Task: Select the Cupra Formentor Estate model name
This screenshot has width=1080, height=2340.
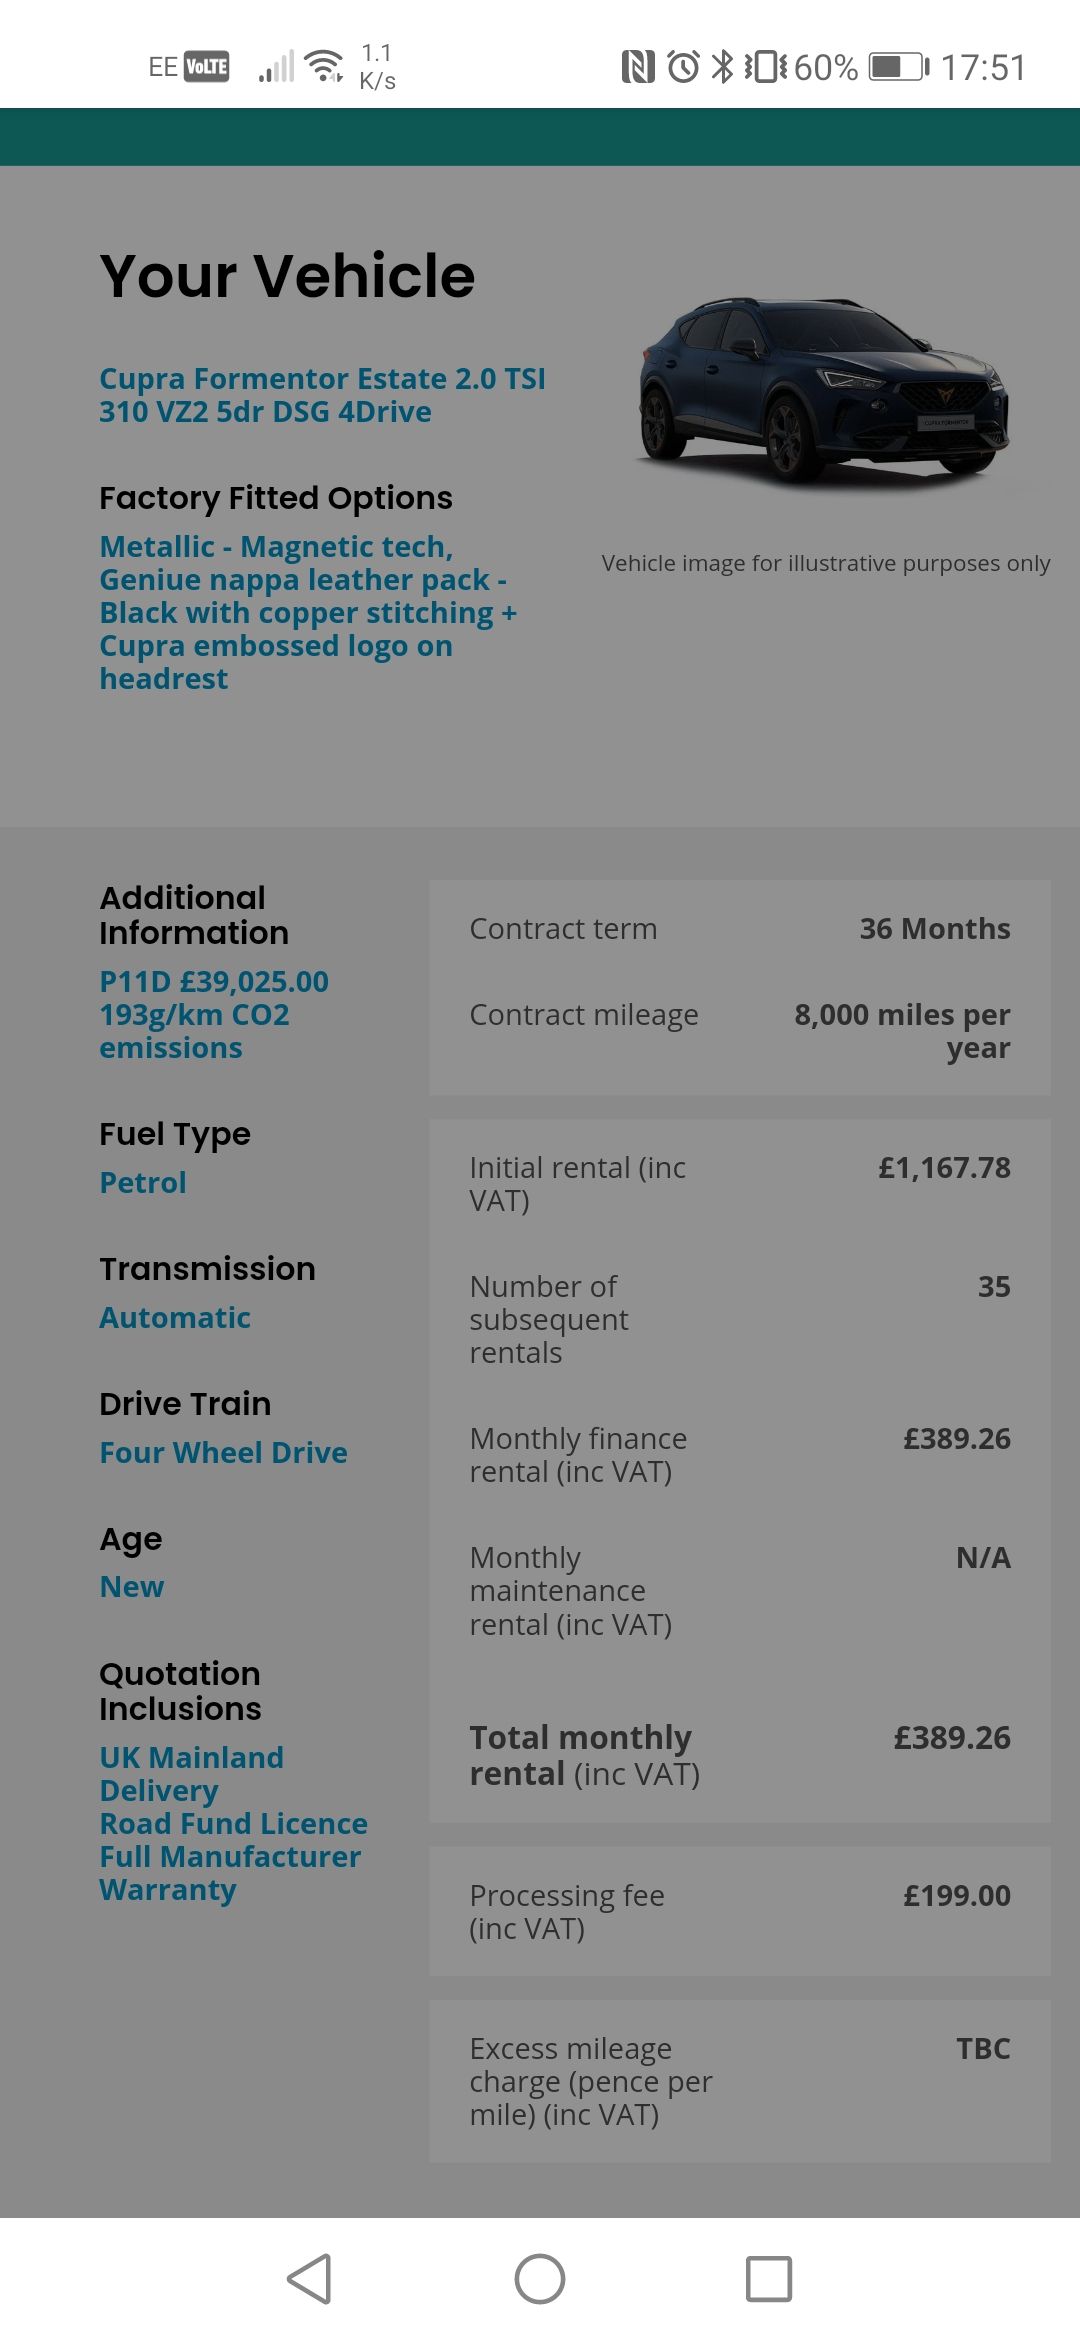Action: coord(322,395)
